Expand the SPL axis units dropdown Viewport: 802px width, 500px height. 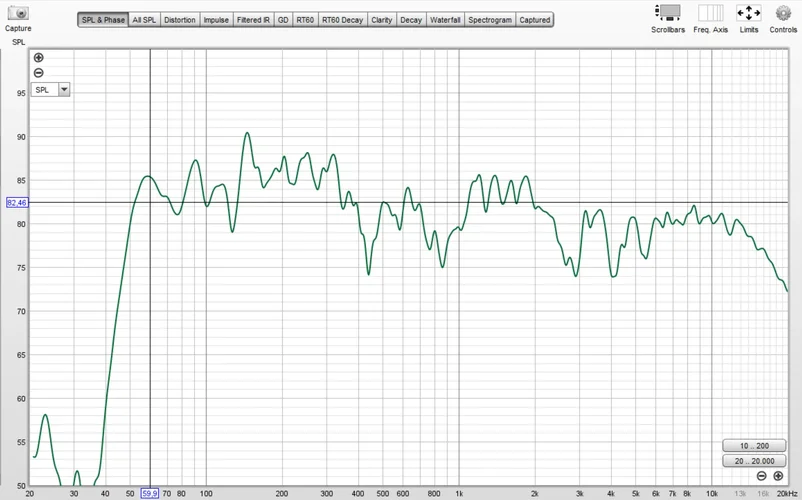[x=64, y=89]
